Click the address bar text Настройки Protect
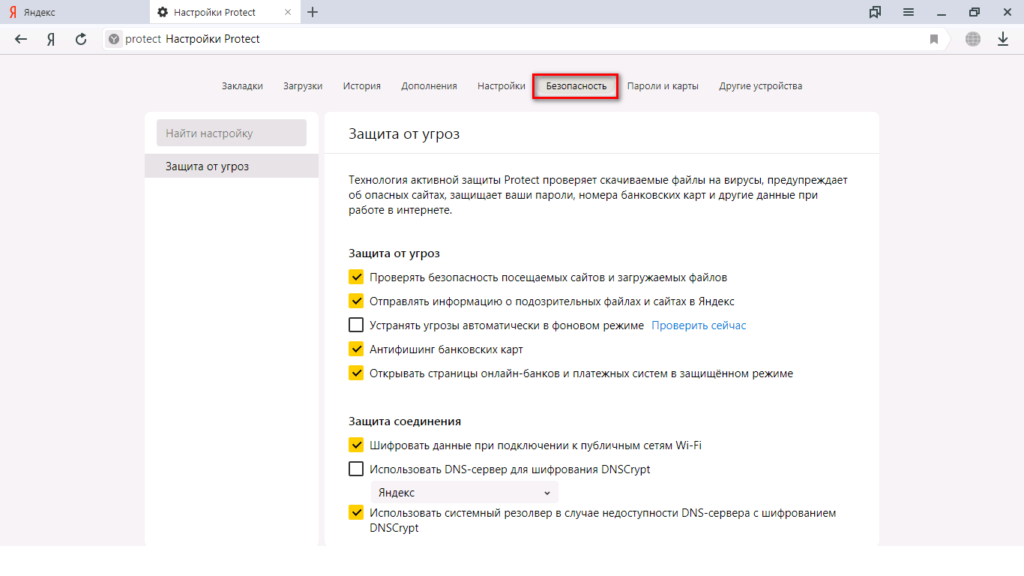The height and width of the screenshot is (576, 1024). tap(213, 39)
